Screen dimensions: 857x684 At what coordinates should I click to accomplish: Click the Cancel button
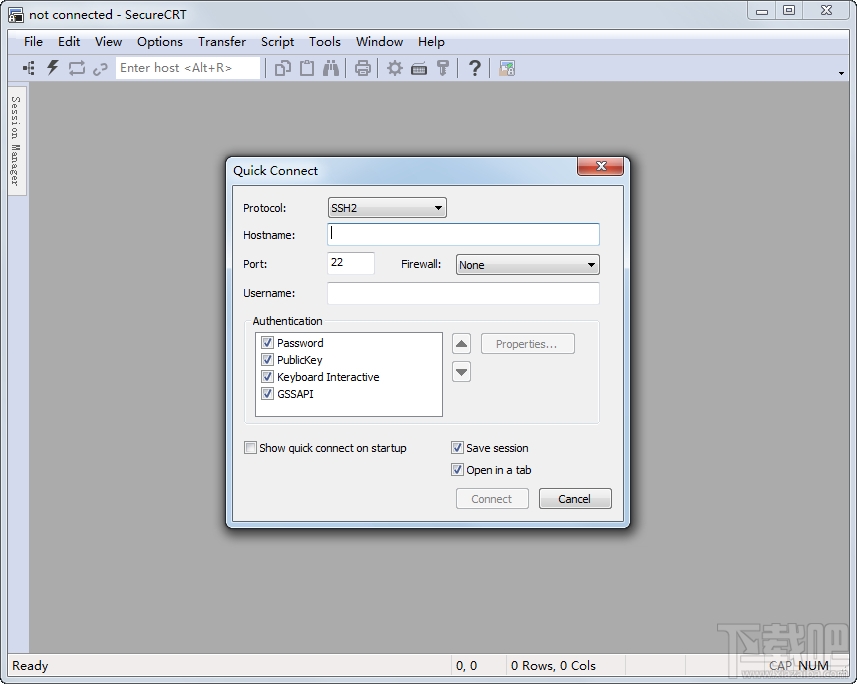(575, 499)
